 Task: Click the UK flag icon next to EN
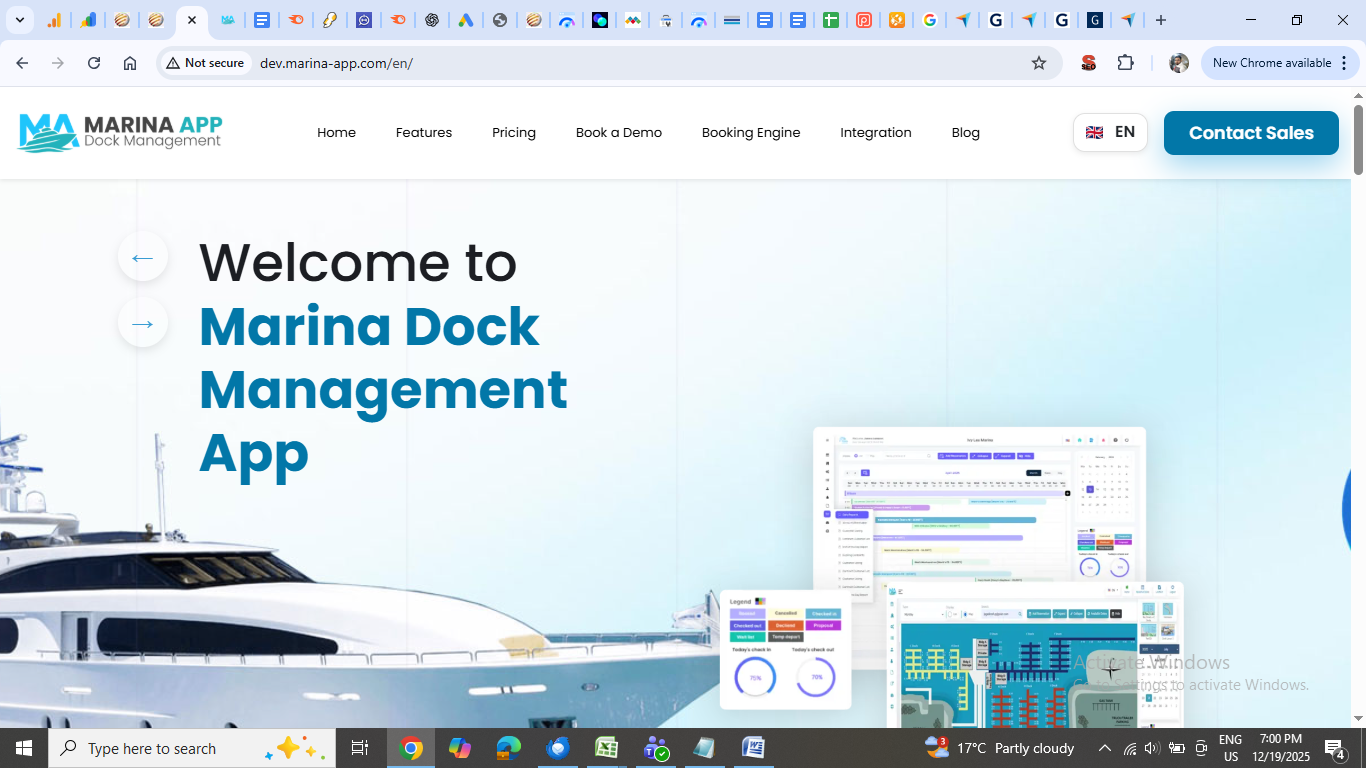1095,131
